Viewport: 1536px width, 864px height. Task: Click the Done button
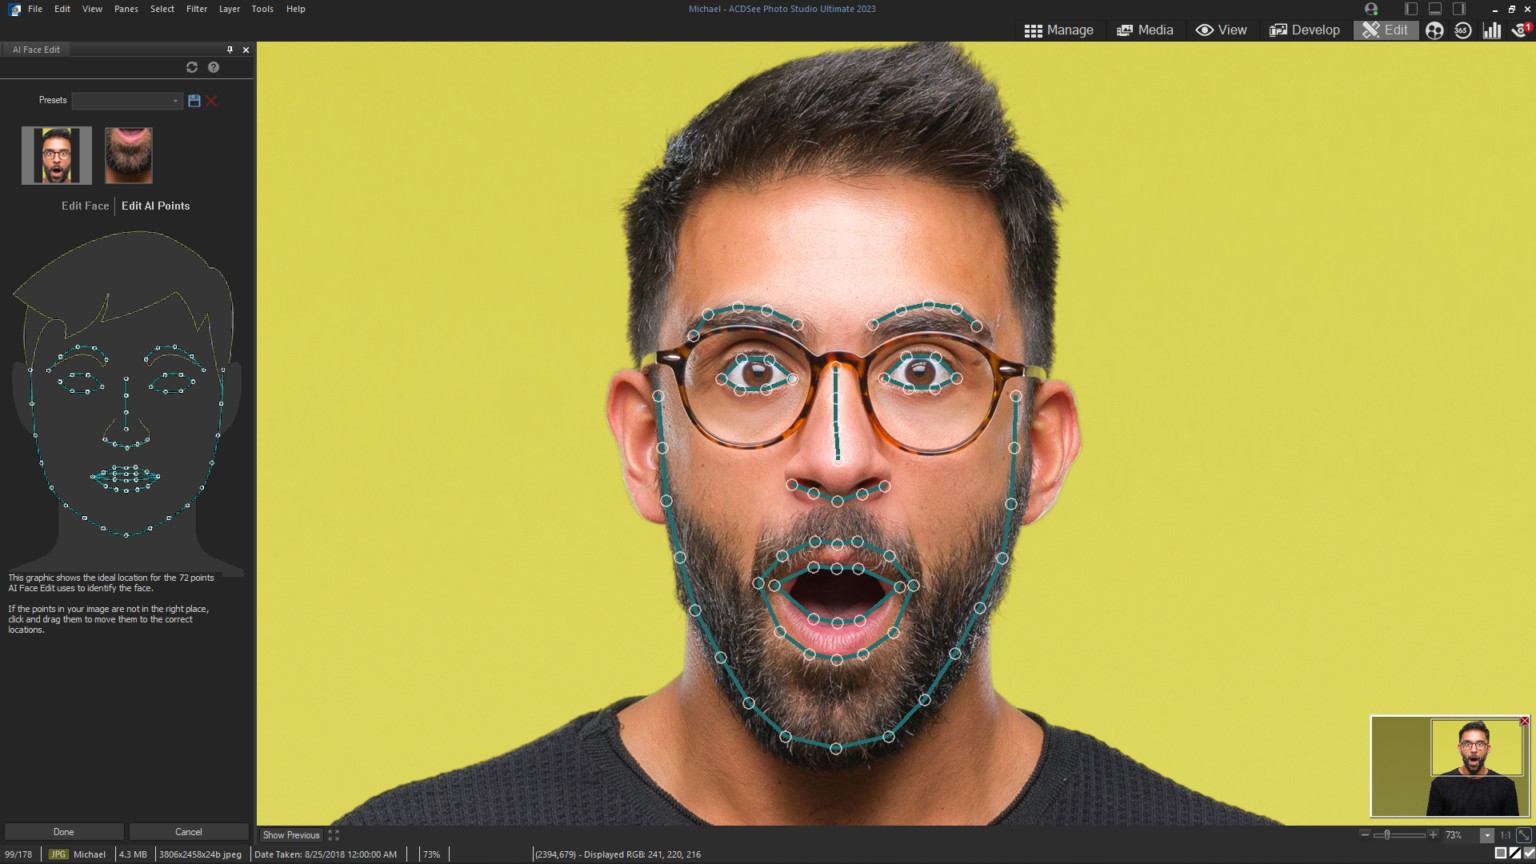(x=63, y=831)
